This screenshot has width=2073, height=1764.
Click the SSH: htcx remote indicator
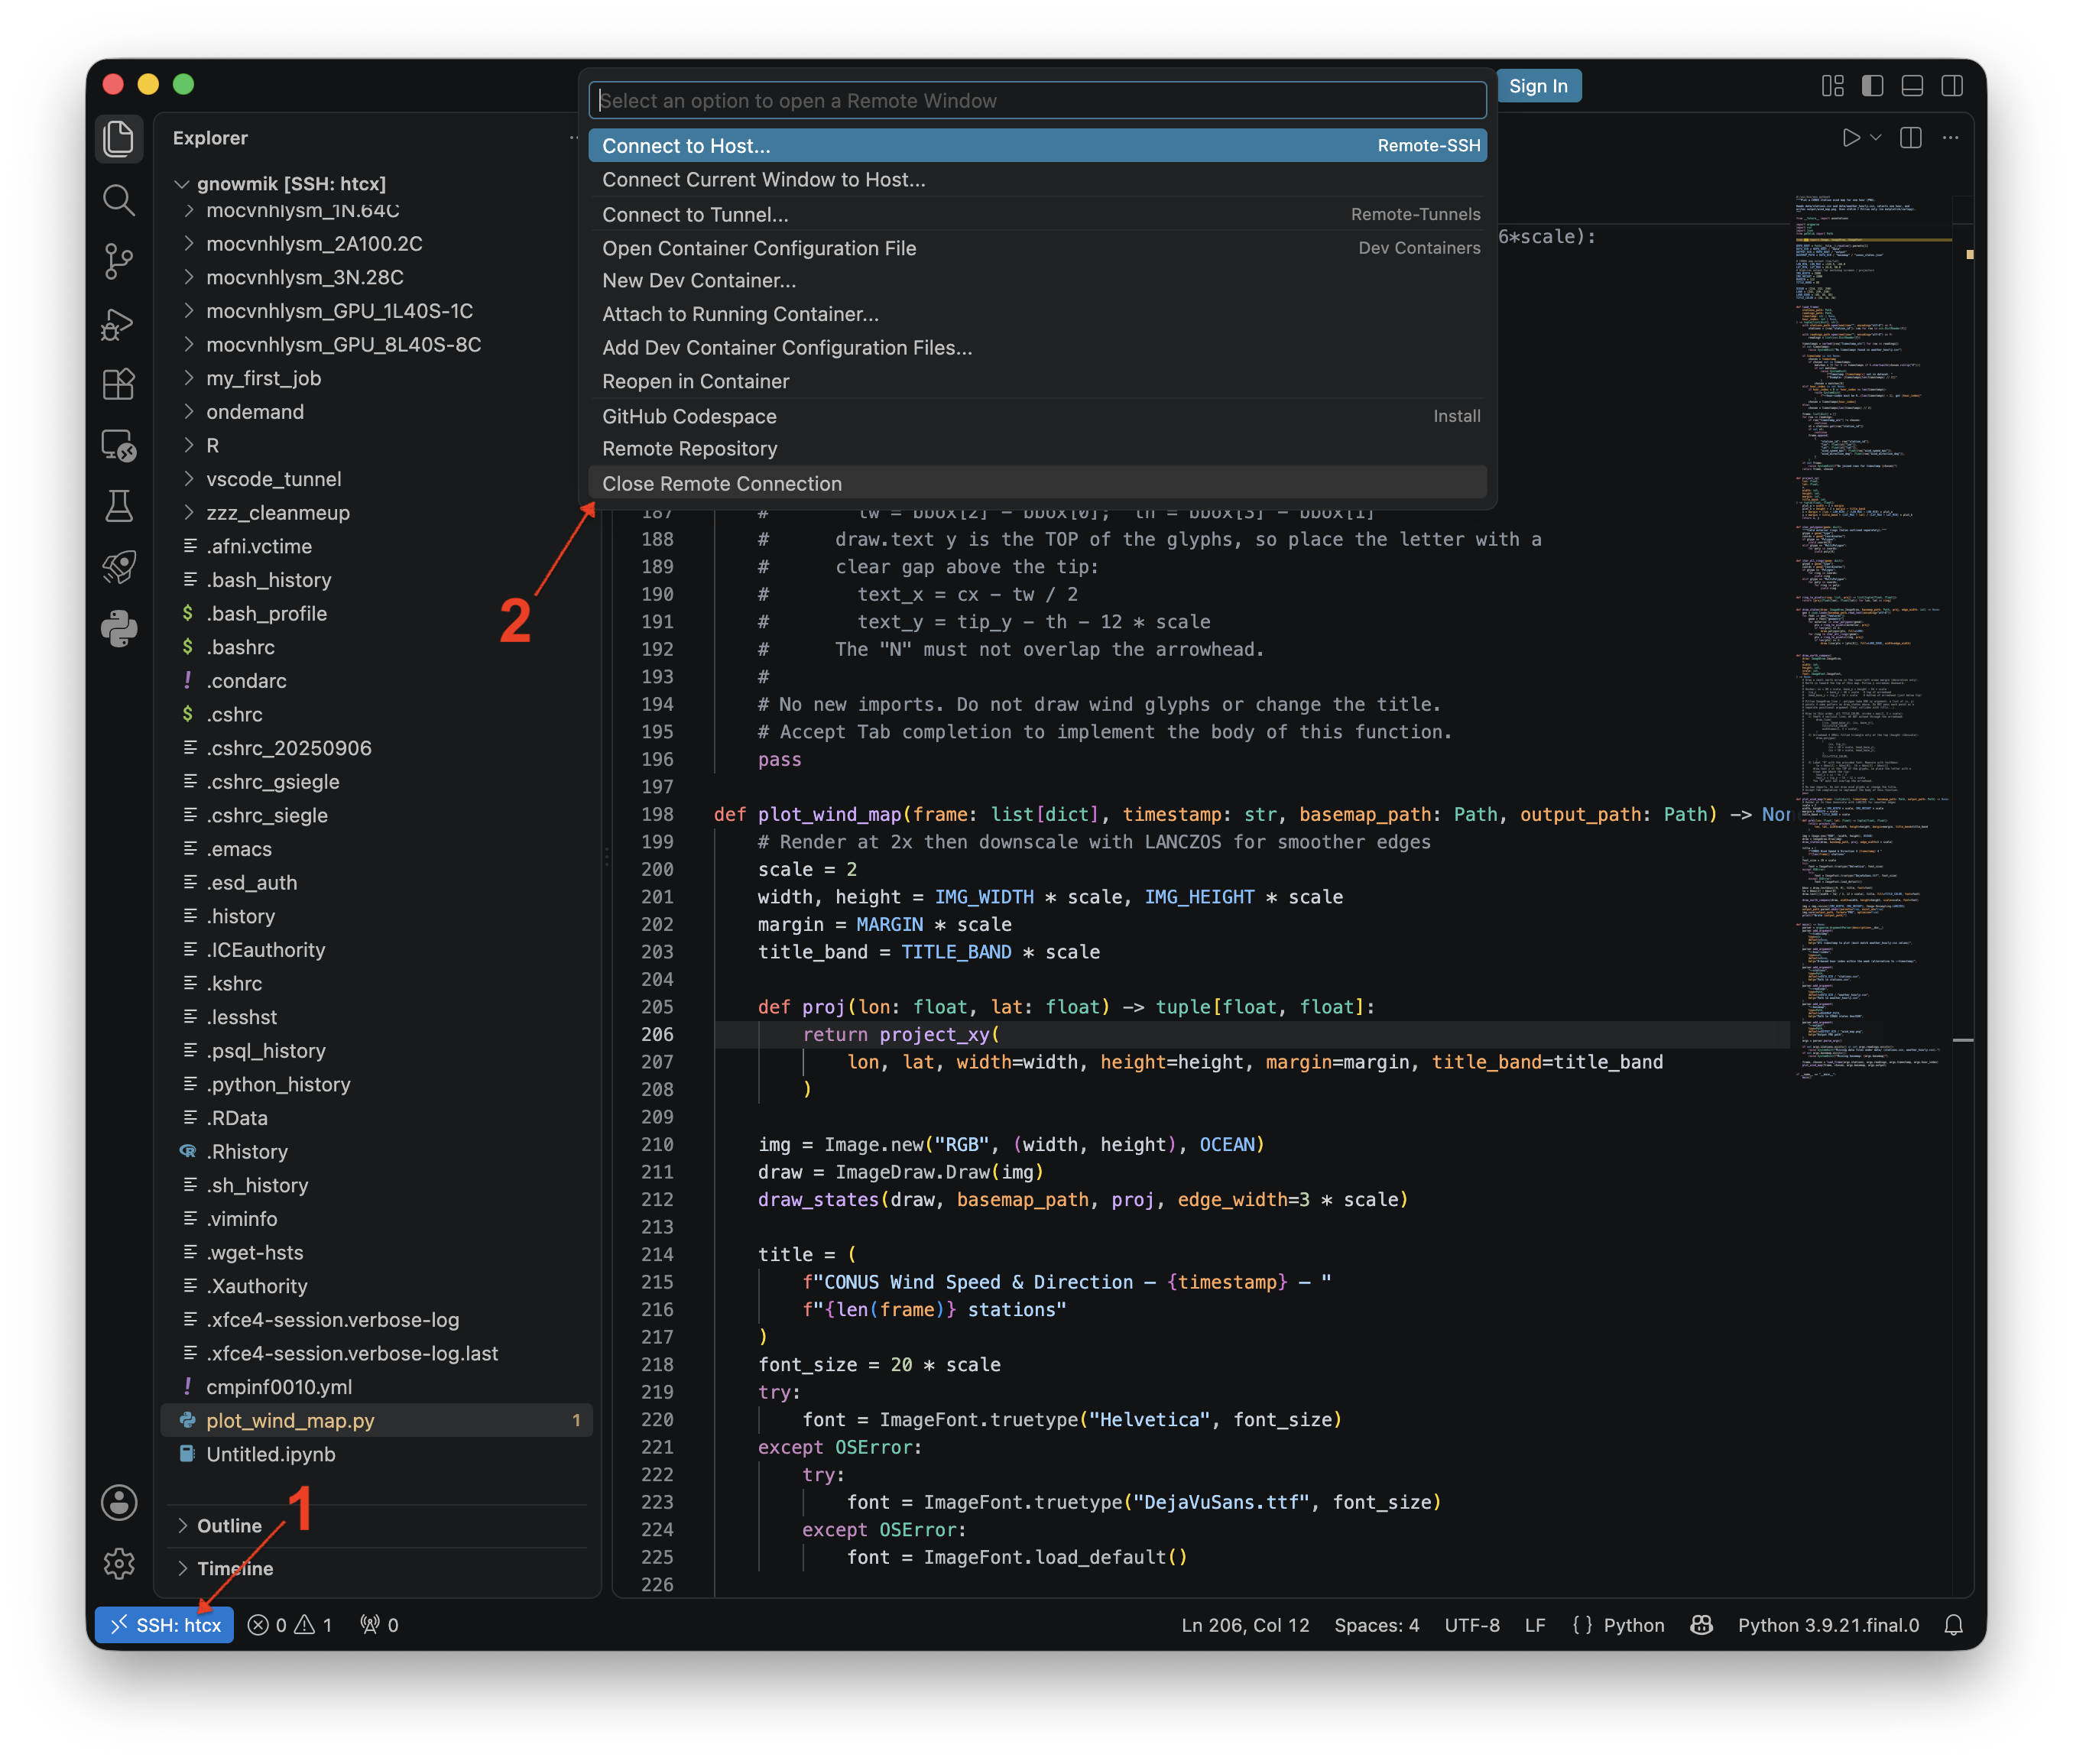(x=165, y=1625)
